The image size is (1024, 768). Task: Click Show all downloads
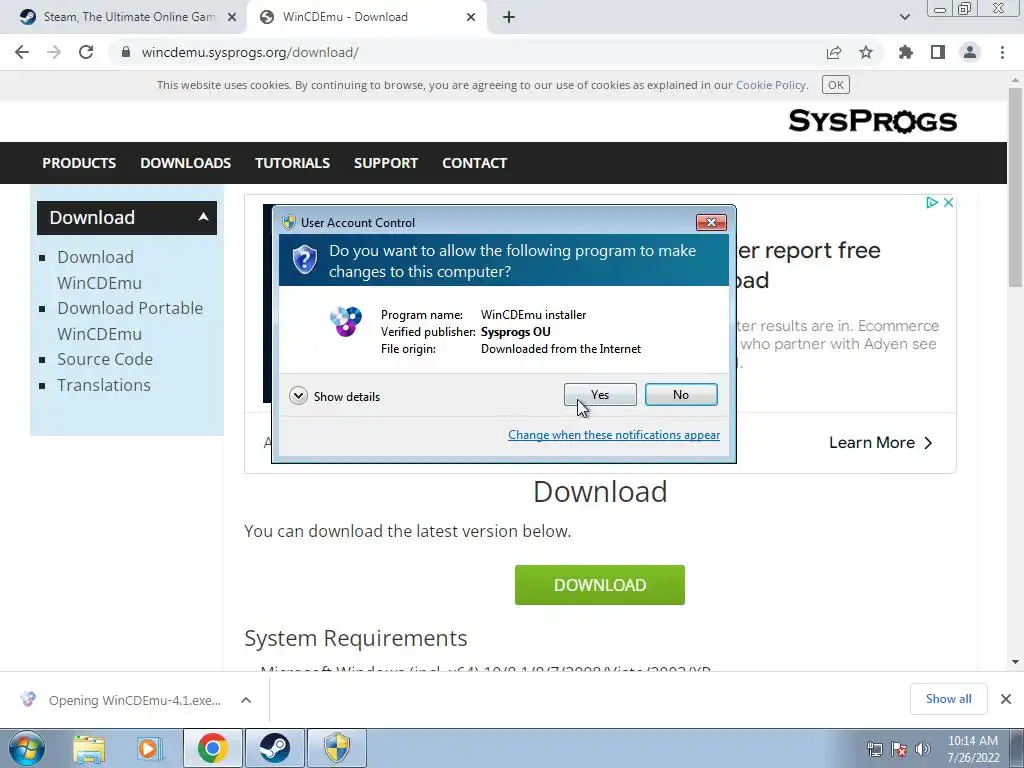click(x=948, y=699)
